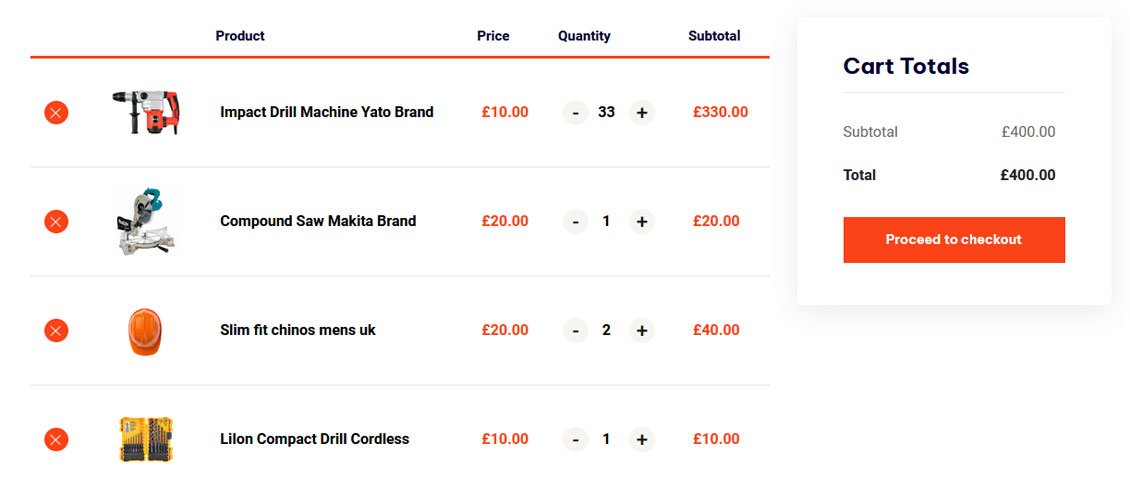View the Compound Saw product image
1130x480 pixels.
point(146,221)
